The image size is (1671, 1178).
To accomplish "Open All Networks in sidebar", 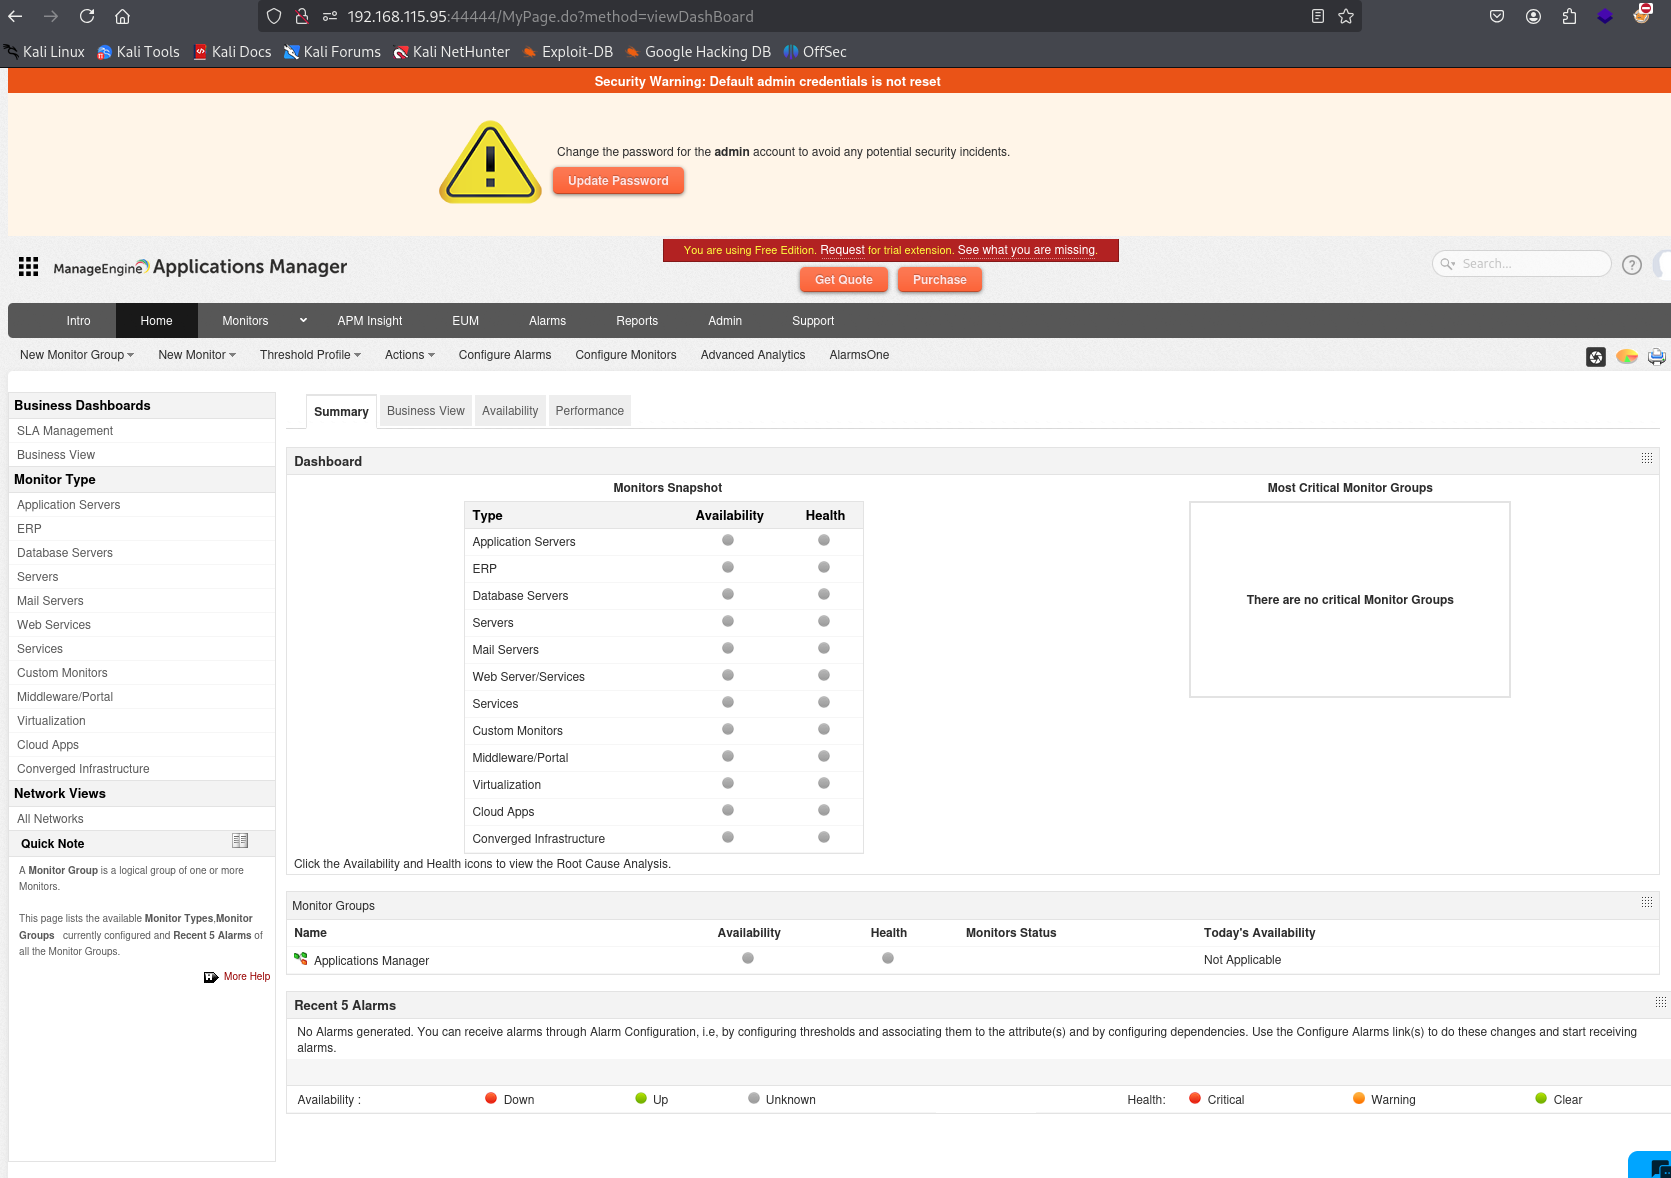I will (50, 819).
